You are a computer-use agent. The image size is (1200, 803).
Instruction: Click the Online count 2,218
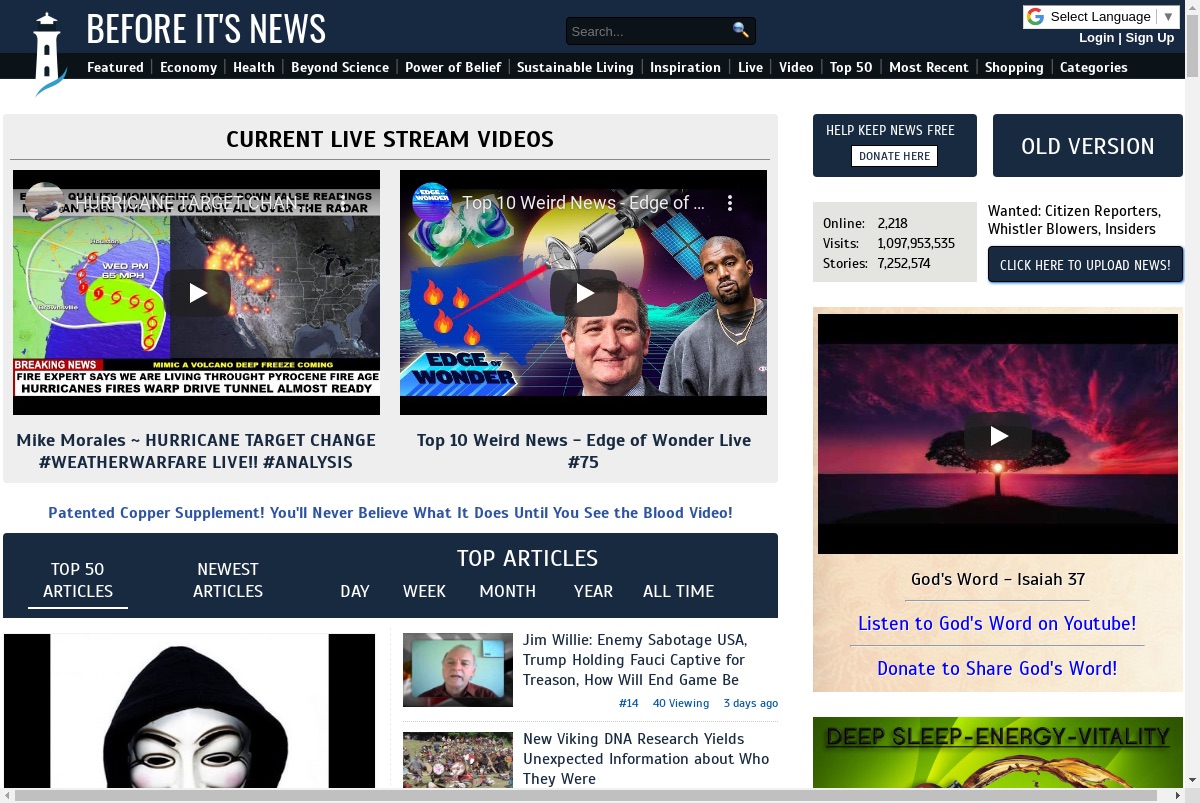click(893, 223)
